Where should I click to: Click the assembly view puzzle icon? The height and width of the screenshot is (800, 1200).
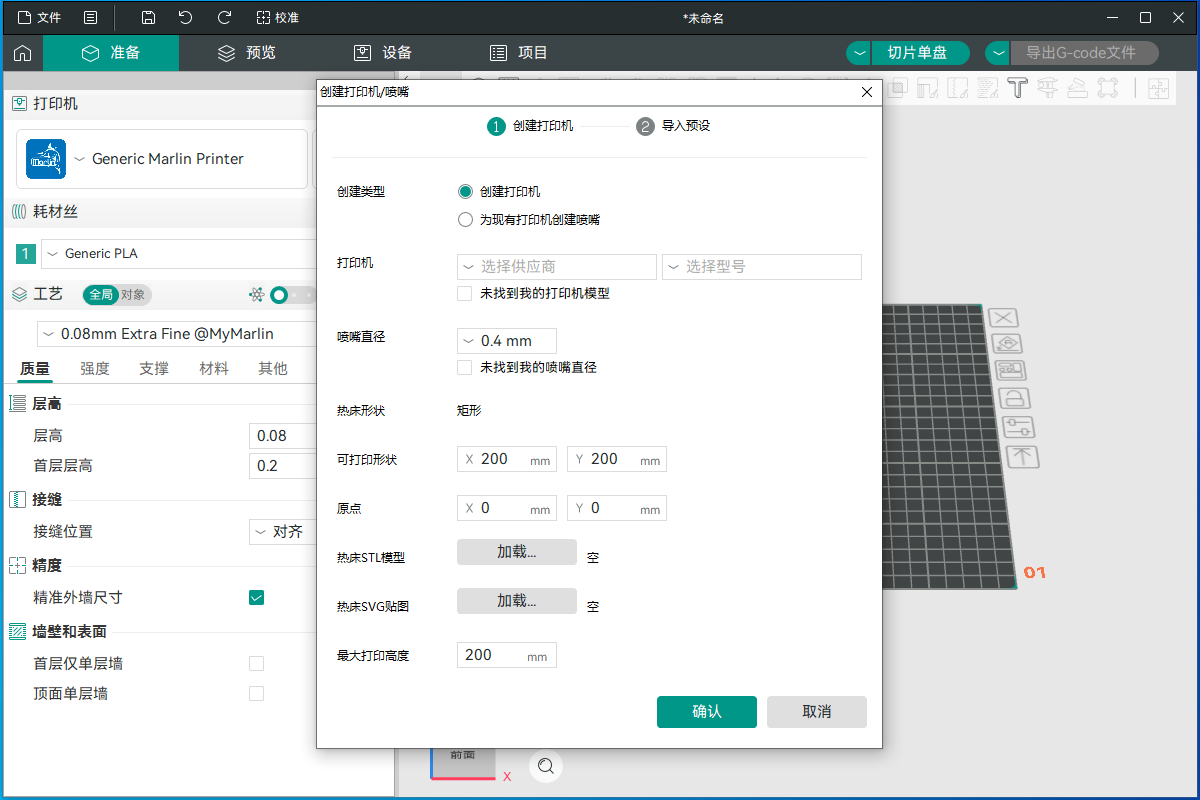pyautogui.click(x=1159, y=88)
